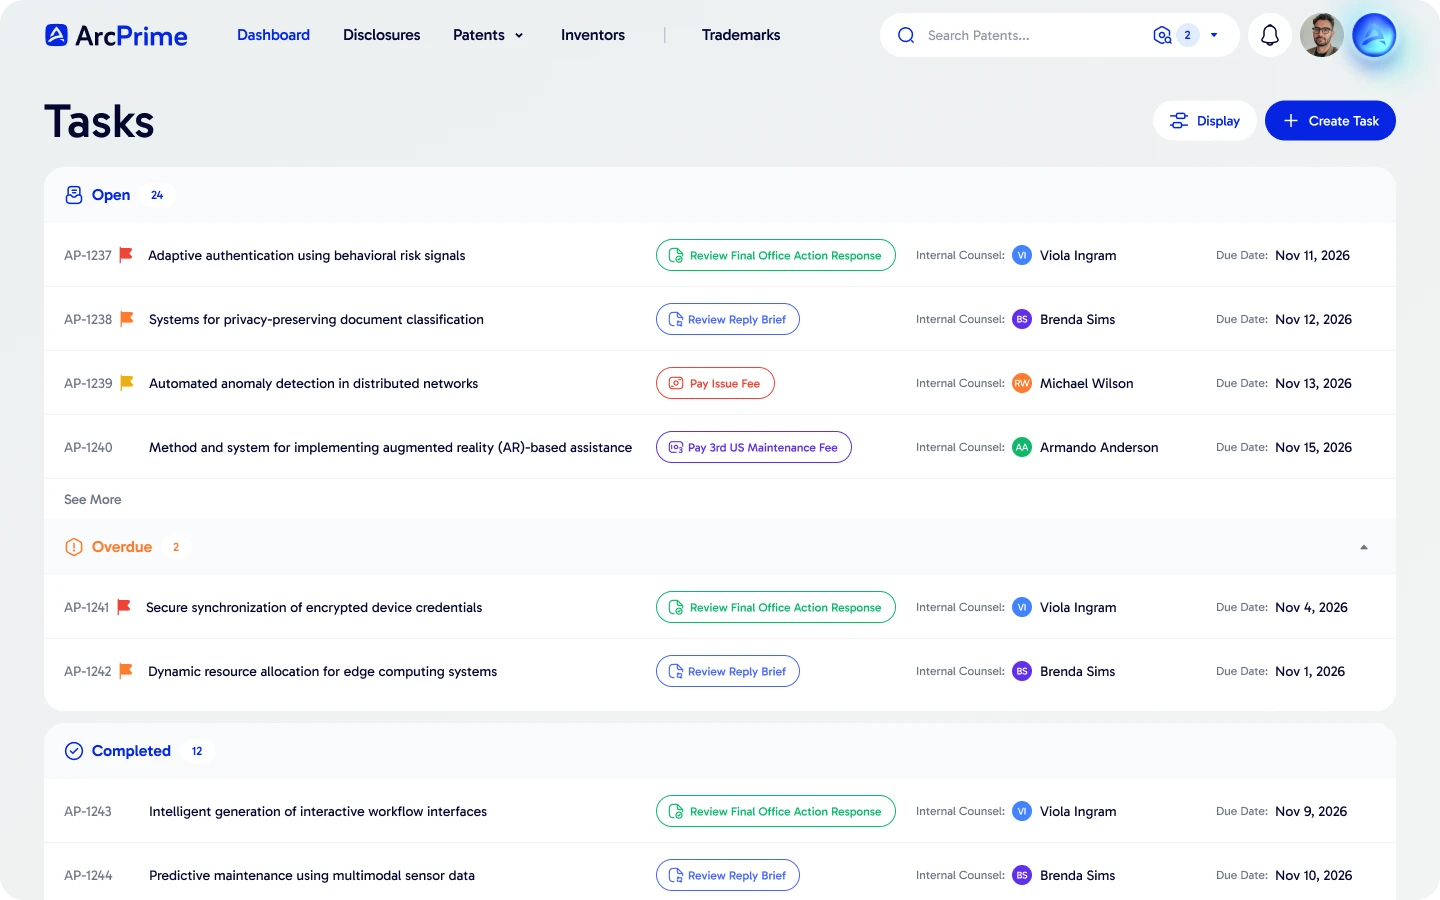Click the orange flag on AP-1238
Viewport: 1440px width, 900px height.
127,319
